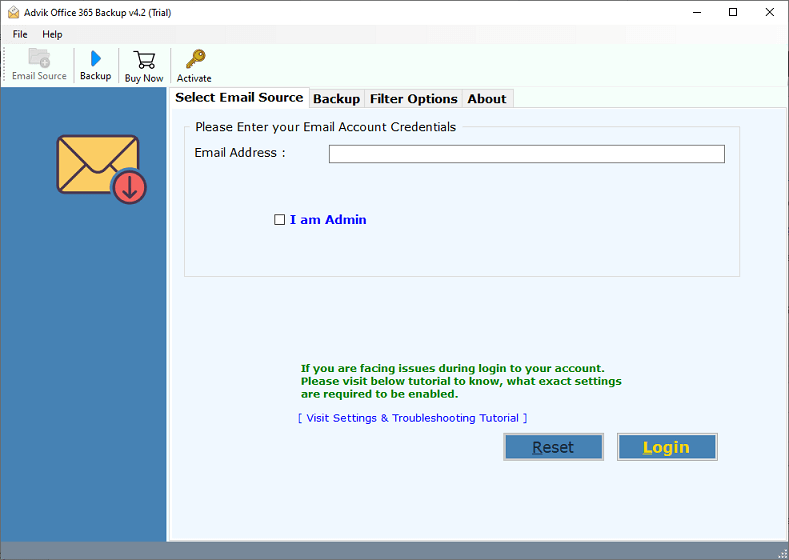Open the Filter Options tab
Screen dimensions: 789x560
click(414, 99)
